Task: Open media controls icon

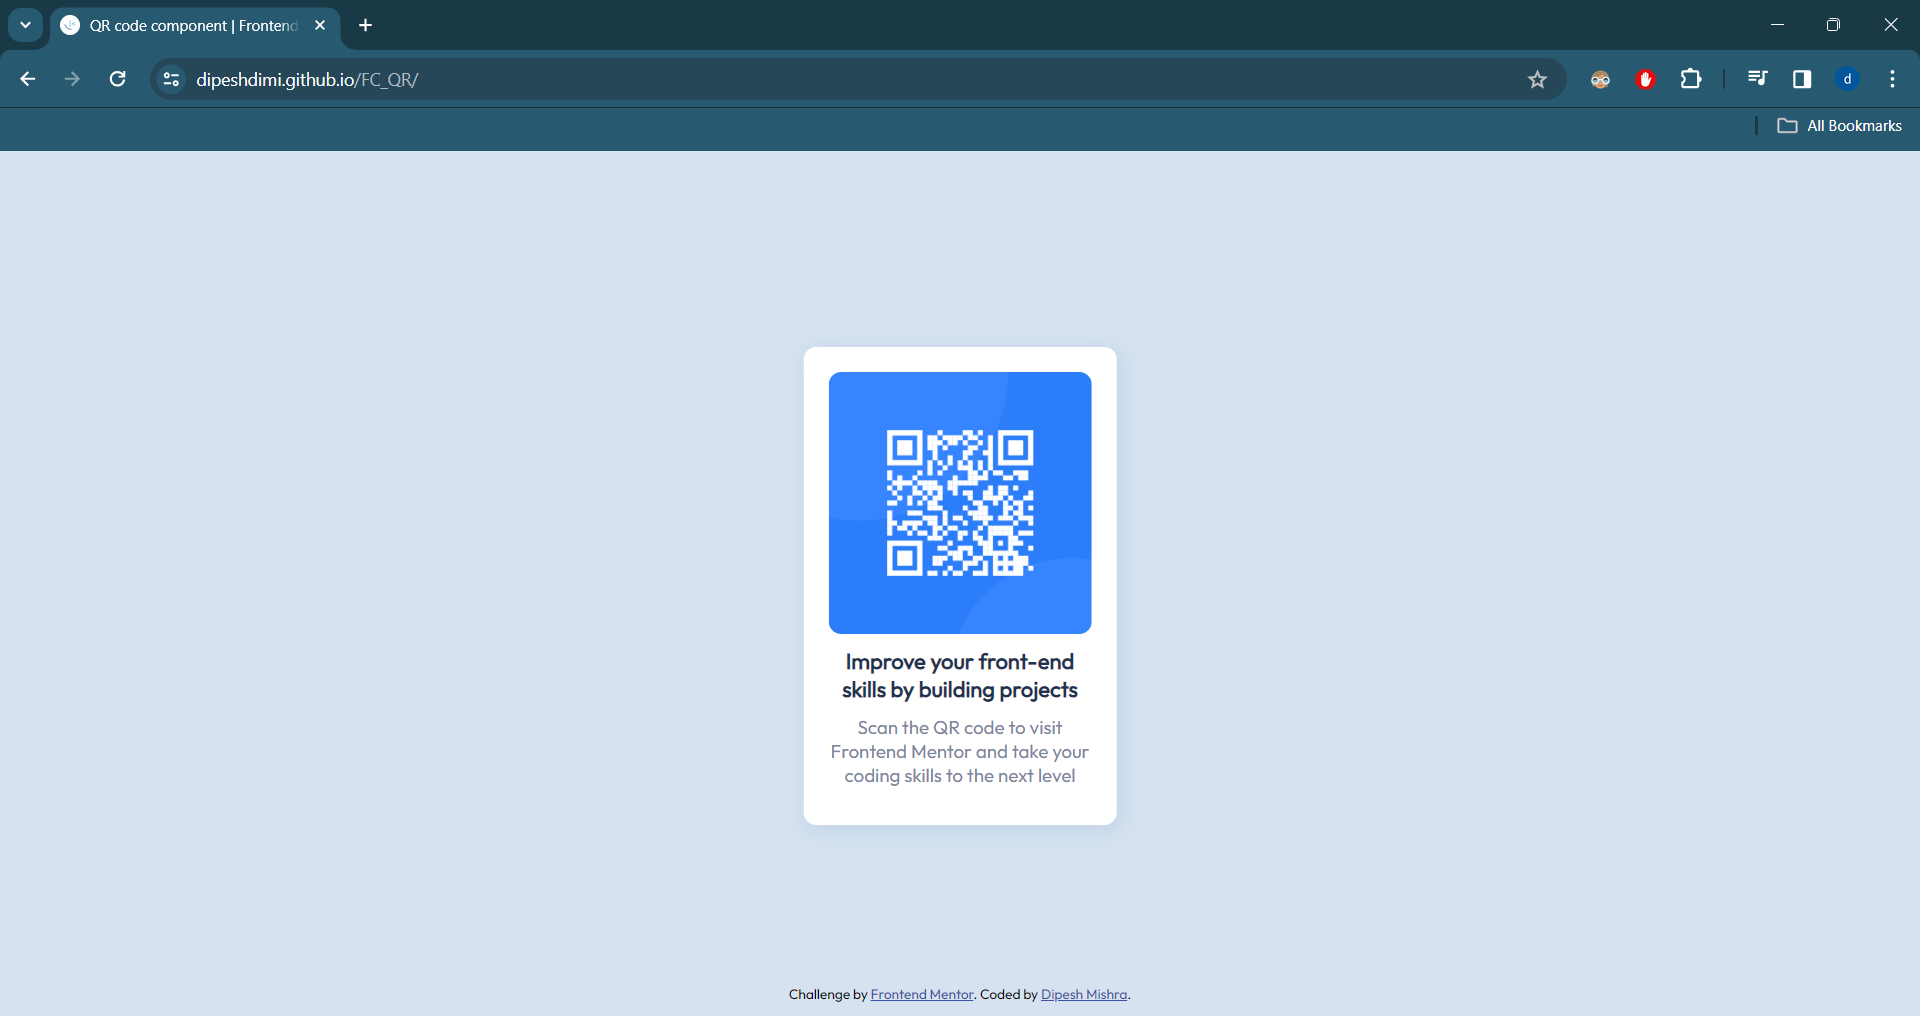Action: point(1757,79)
